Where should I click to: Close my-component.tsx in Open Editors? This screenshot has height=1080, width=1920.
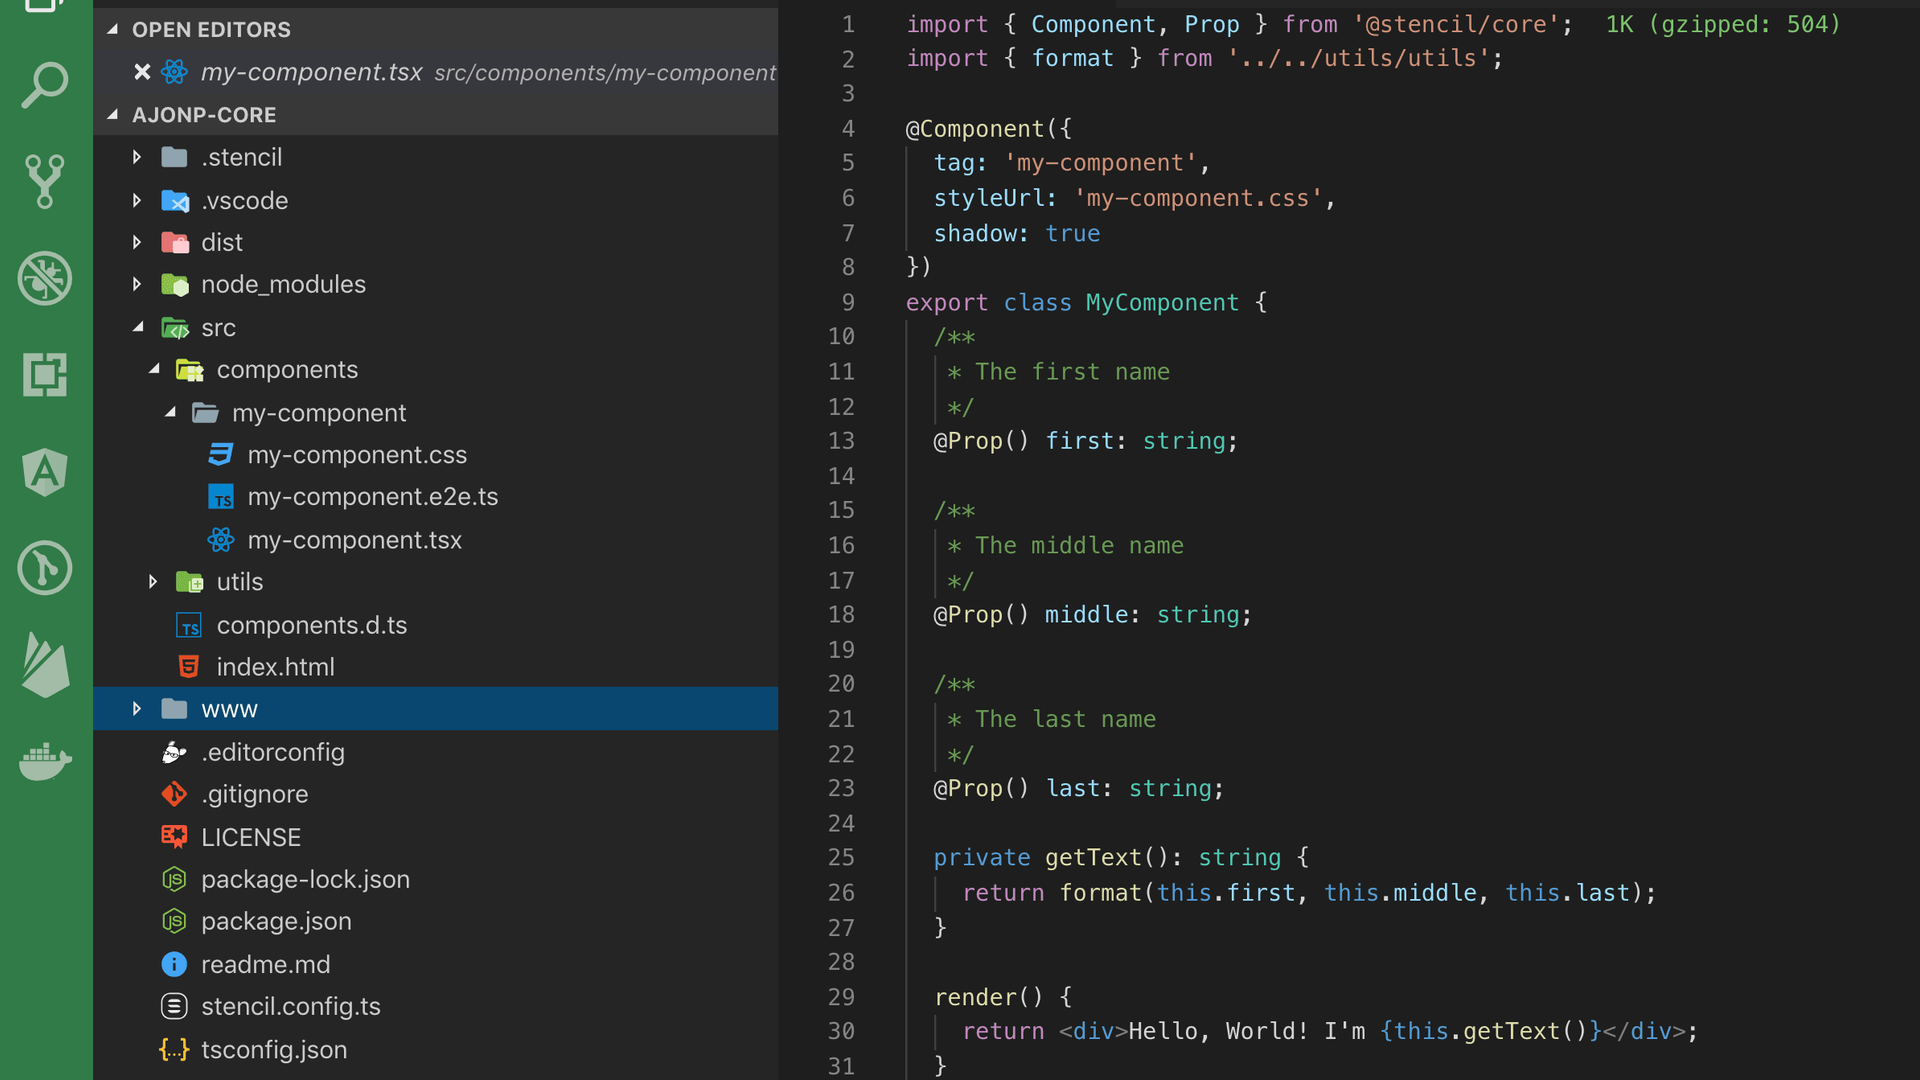click(142, 72)
